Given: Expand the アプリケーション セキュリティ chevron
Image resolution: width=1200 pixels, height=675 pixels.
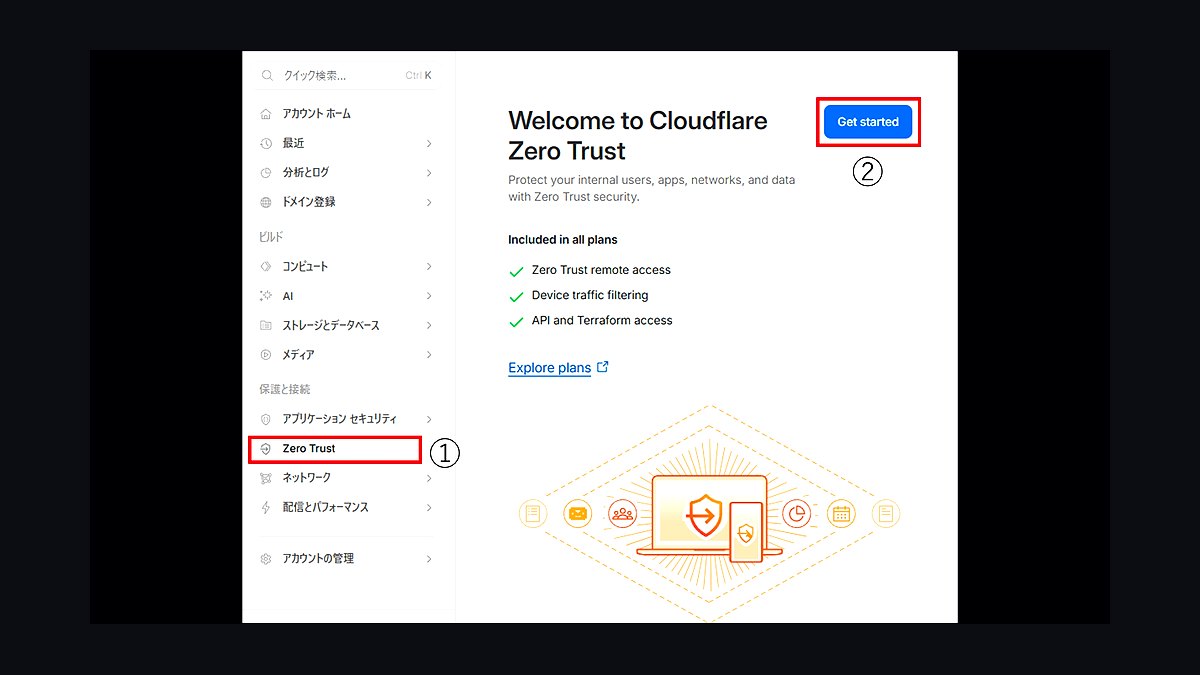Looking at the screenshot, I should click(x=429, y=419).
